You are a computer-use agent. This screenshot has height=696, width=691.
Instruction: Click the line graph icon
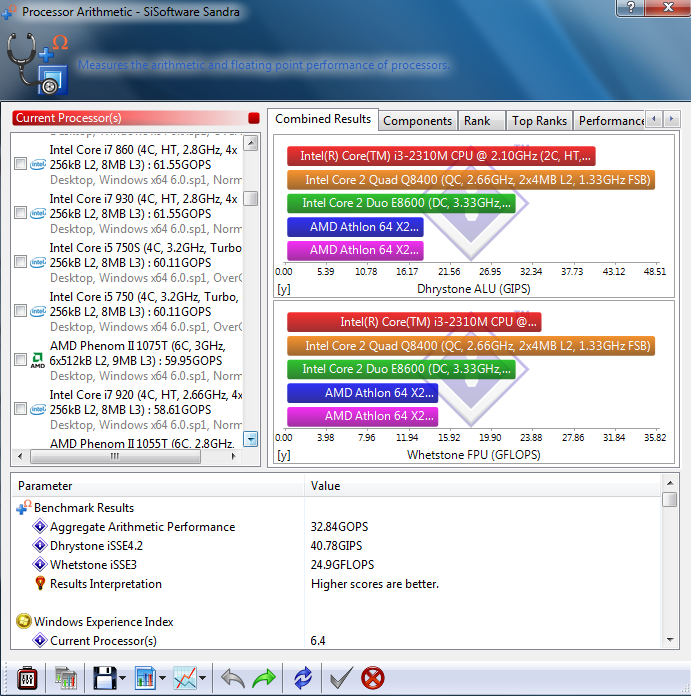(185, 678)
